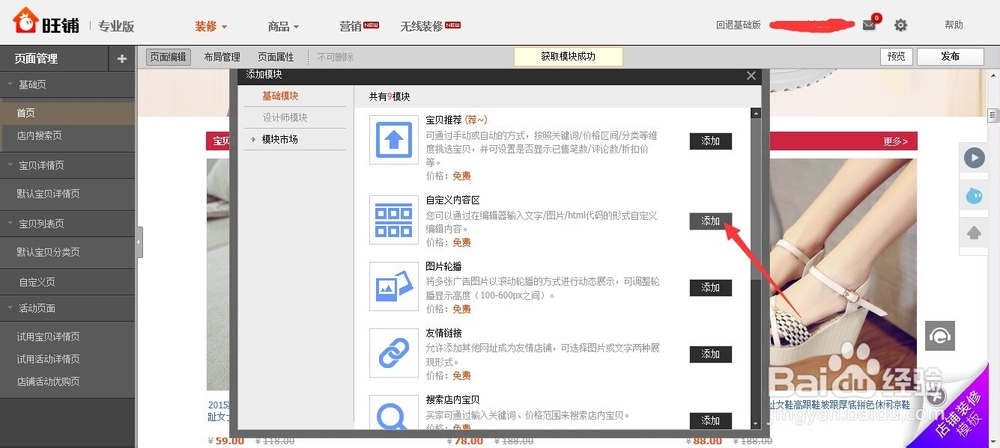
Task: Click the 宝贝推荐 module icon
Action: (x=393, y=140)
